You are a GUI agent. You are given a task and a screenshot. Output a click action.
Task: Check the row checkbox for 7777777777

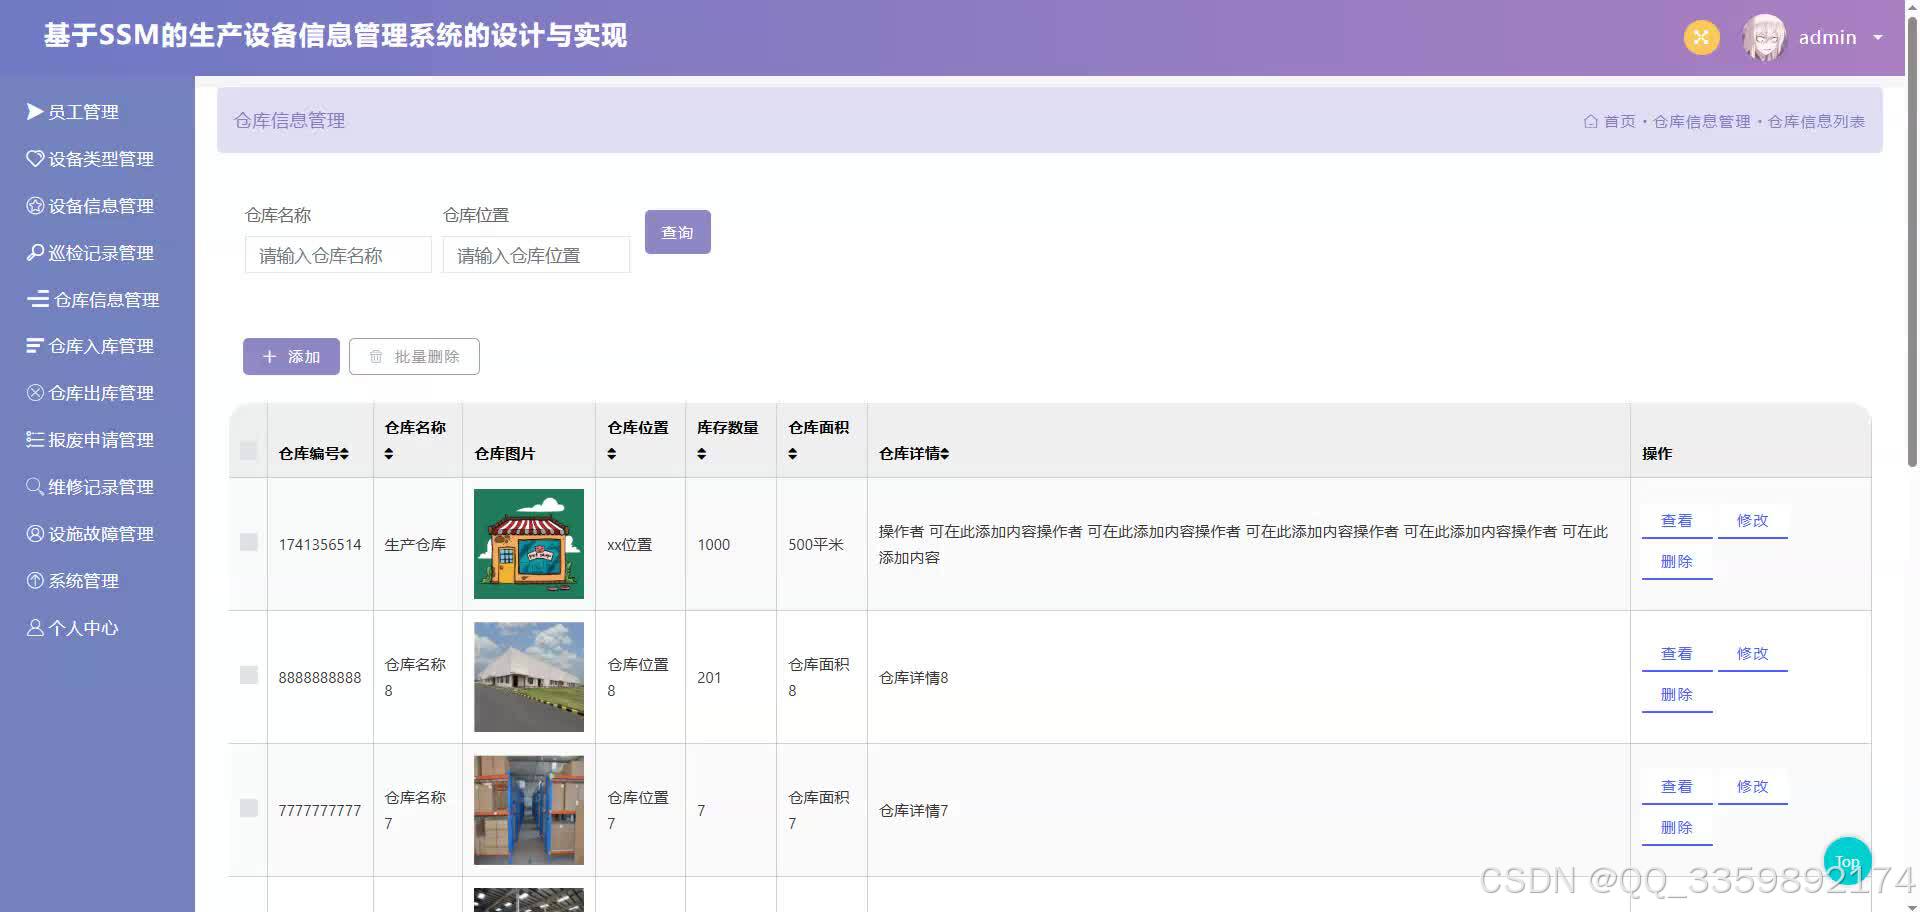pyautogui.click(x=249, y=808)
